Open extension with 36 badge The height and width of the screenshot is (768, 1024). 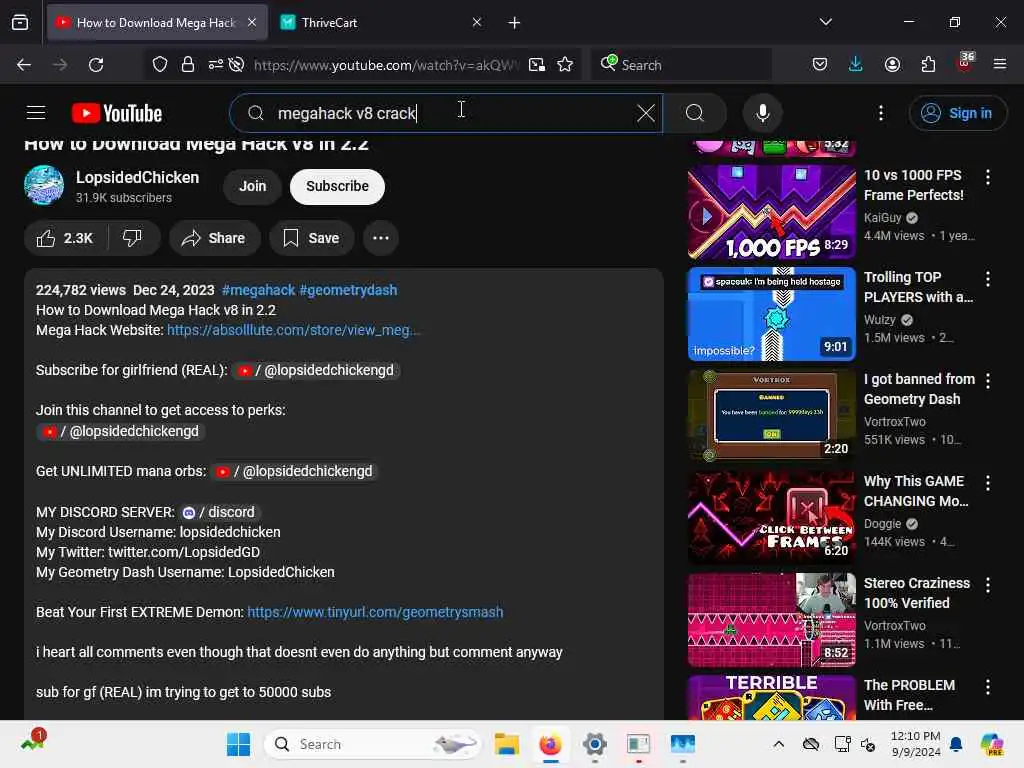[965, 63]
